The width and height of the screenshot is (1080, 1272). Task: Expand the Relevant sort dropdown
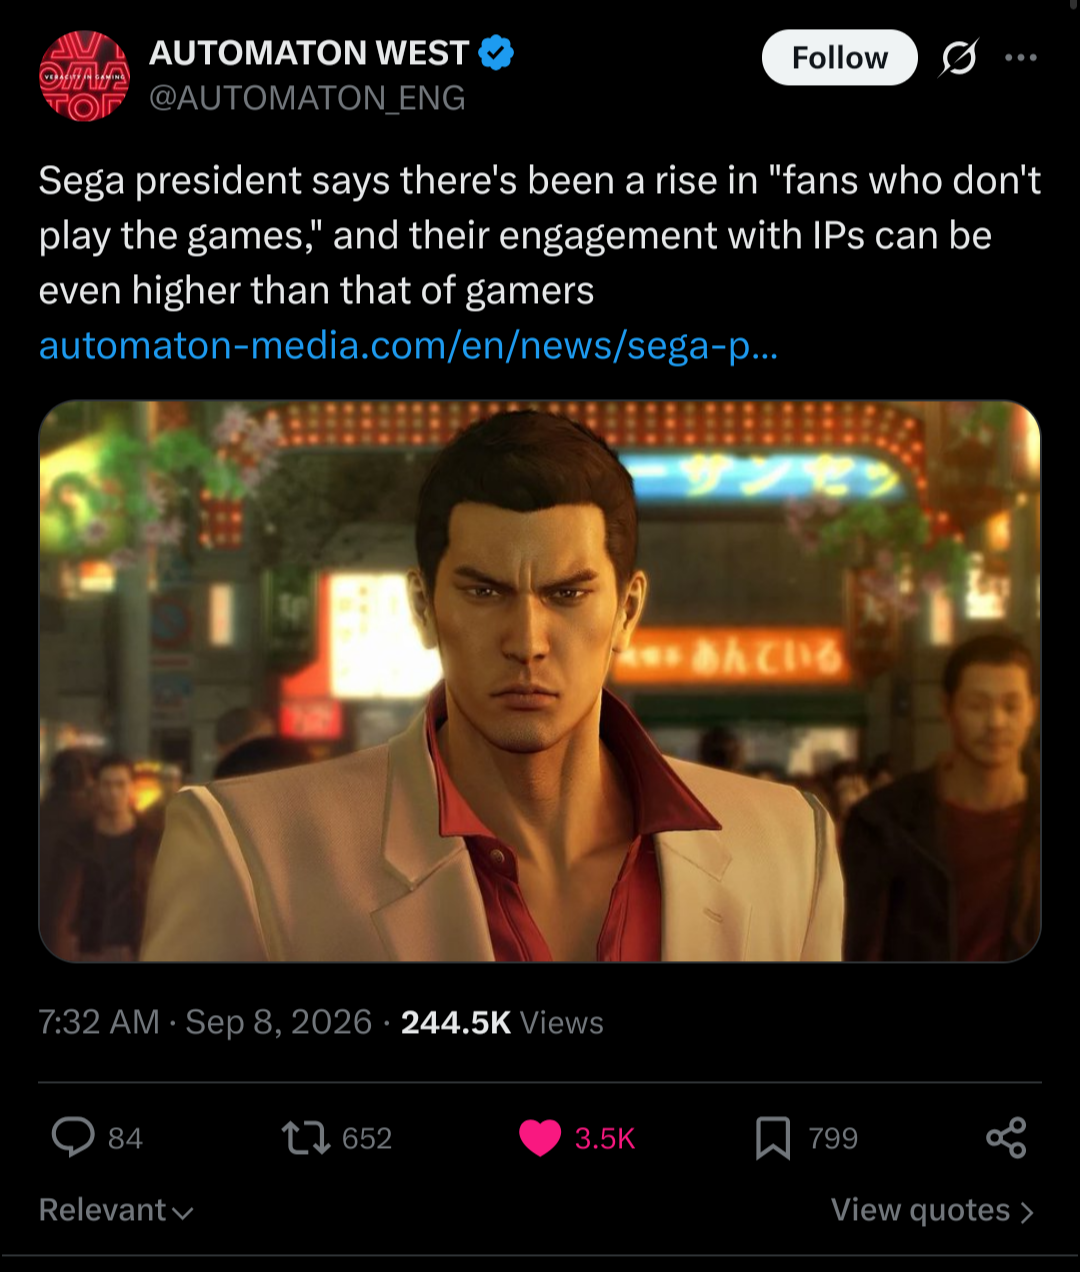[x=116, y=1210]
